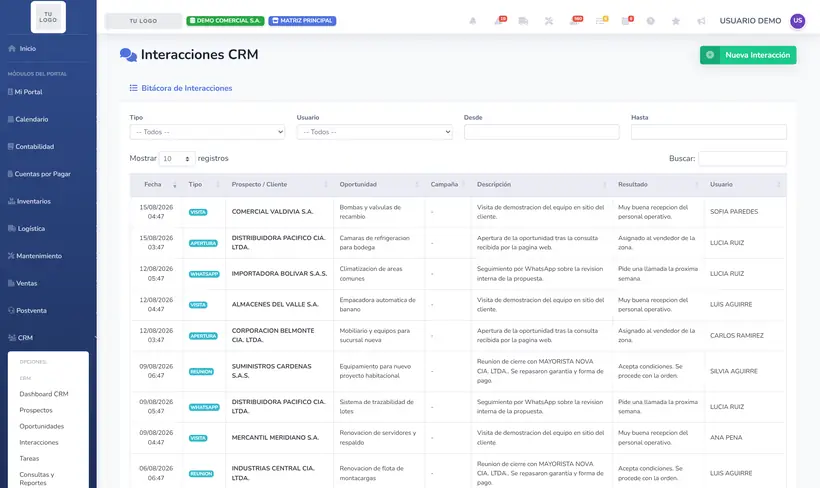This screenshot has height=488, width=820.
Task: Click the Hasta date input field
Action: (x=709, y=132)
